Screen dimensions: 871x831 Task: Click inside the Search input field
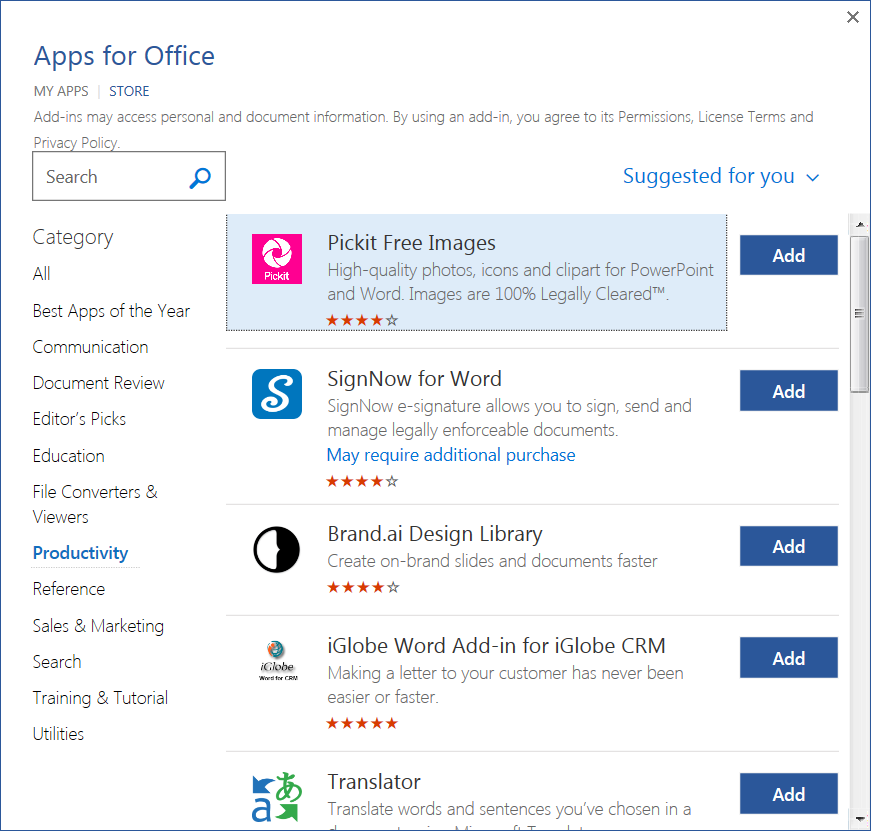tap(110, 177)
